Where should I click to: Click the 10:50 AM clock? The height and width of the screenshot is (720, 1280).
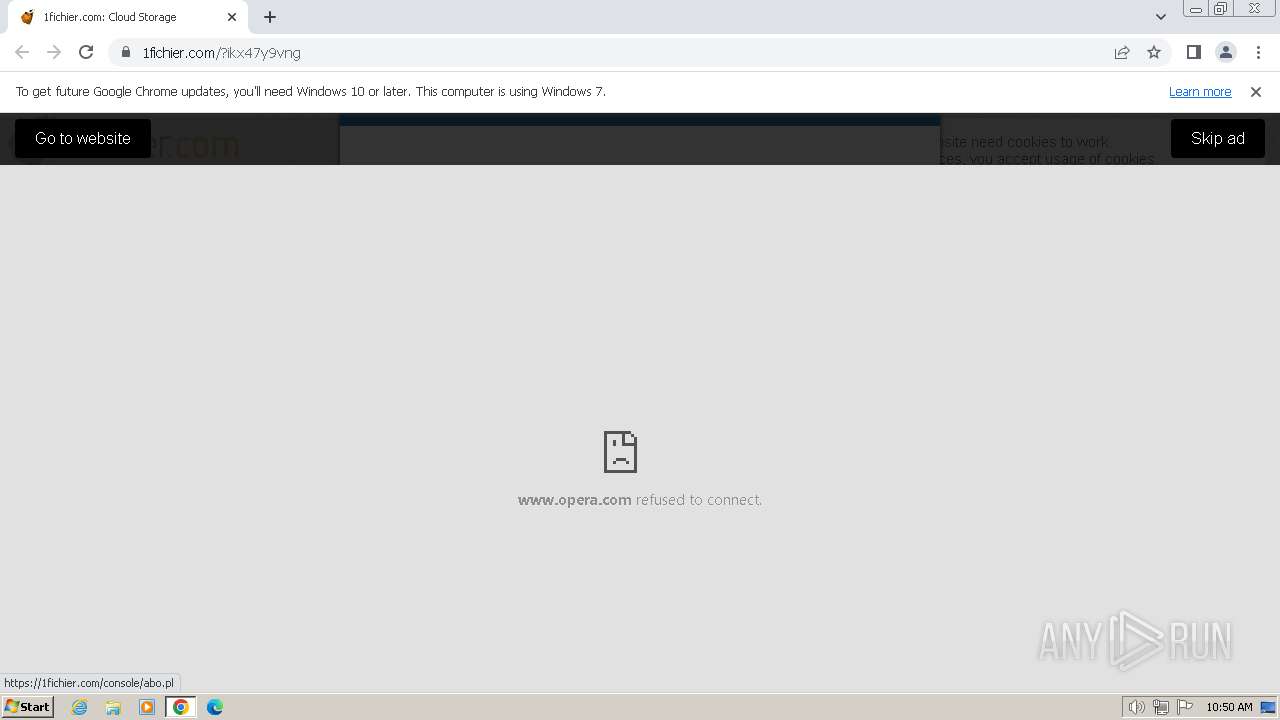pos(1229,707)
